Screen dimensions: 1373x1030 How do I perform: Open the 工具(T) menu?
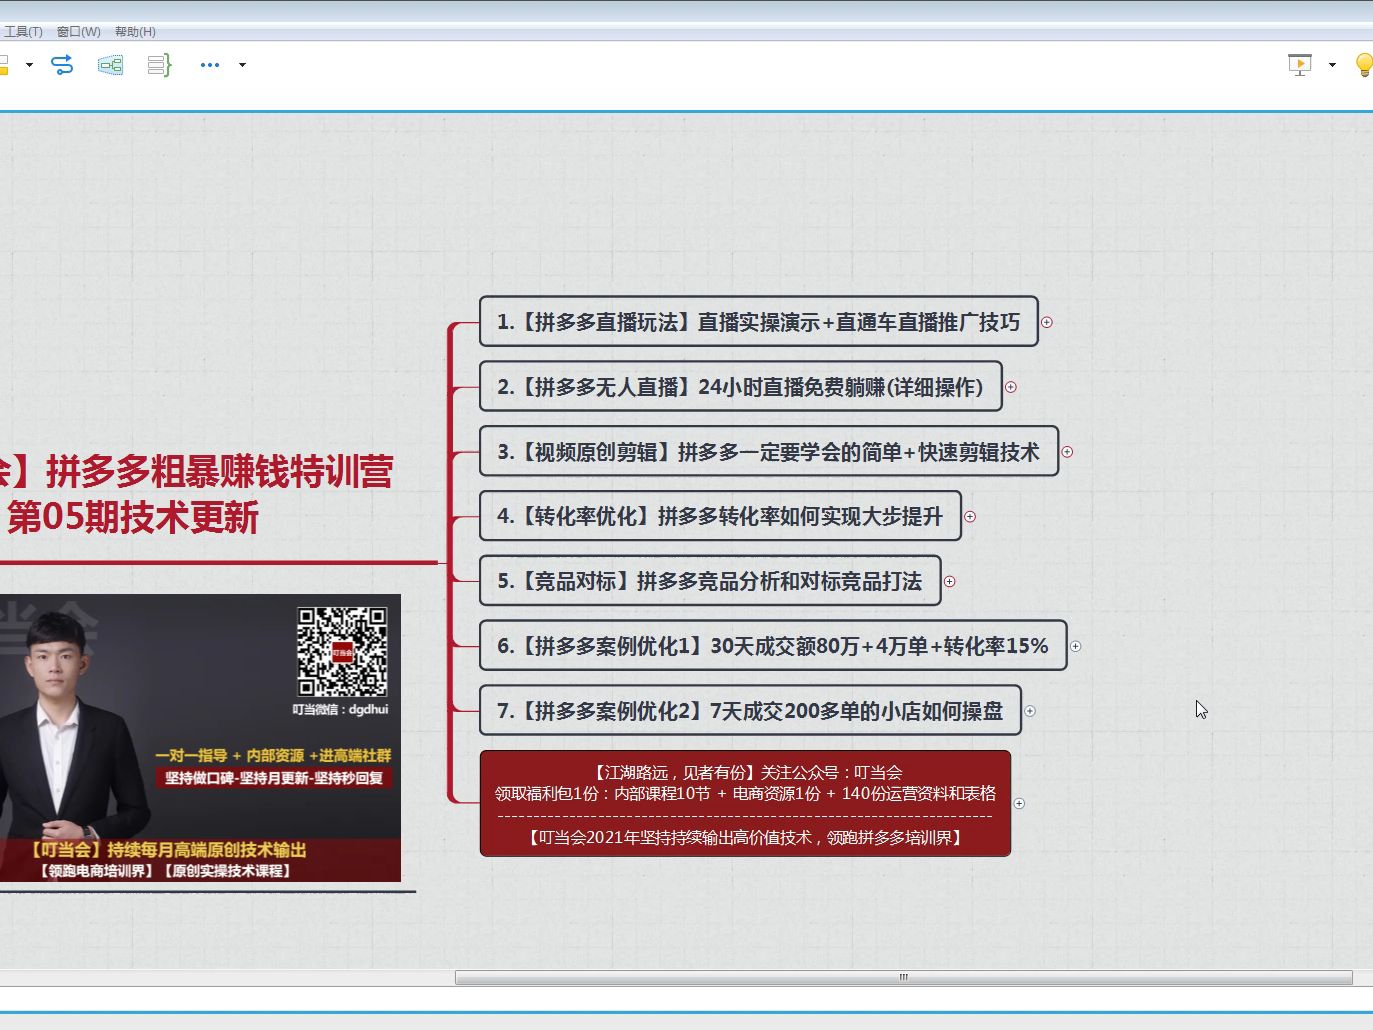point(22,32)
